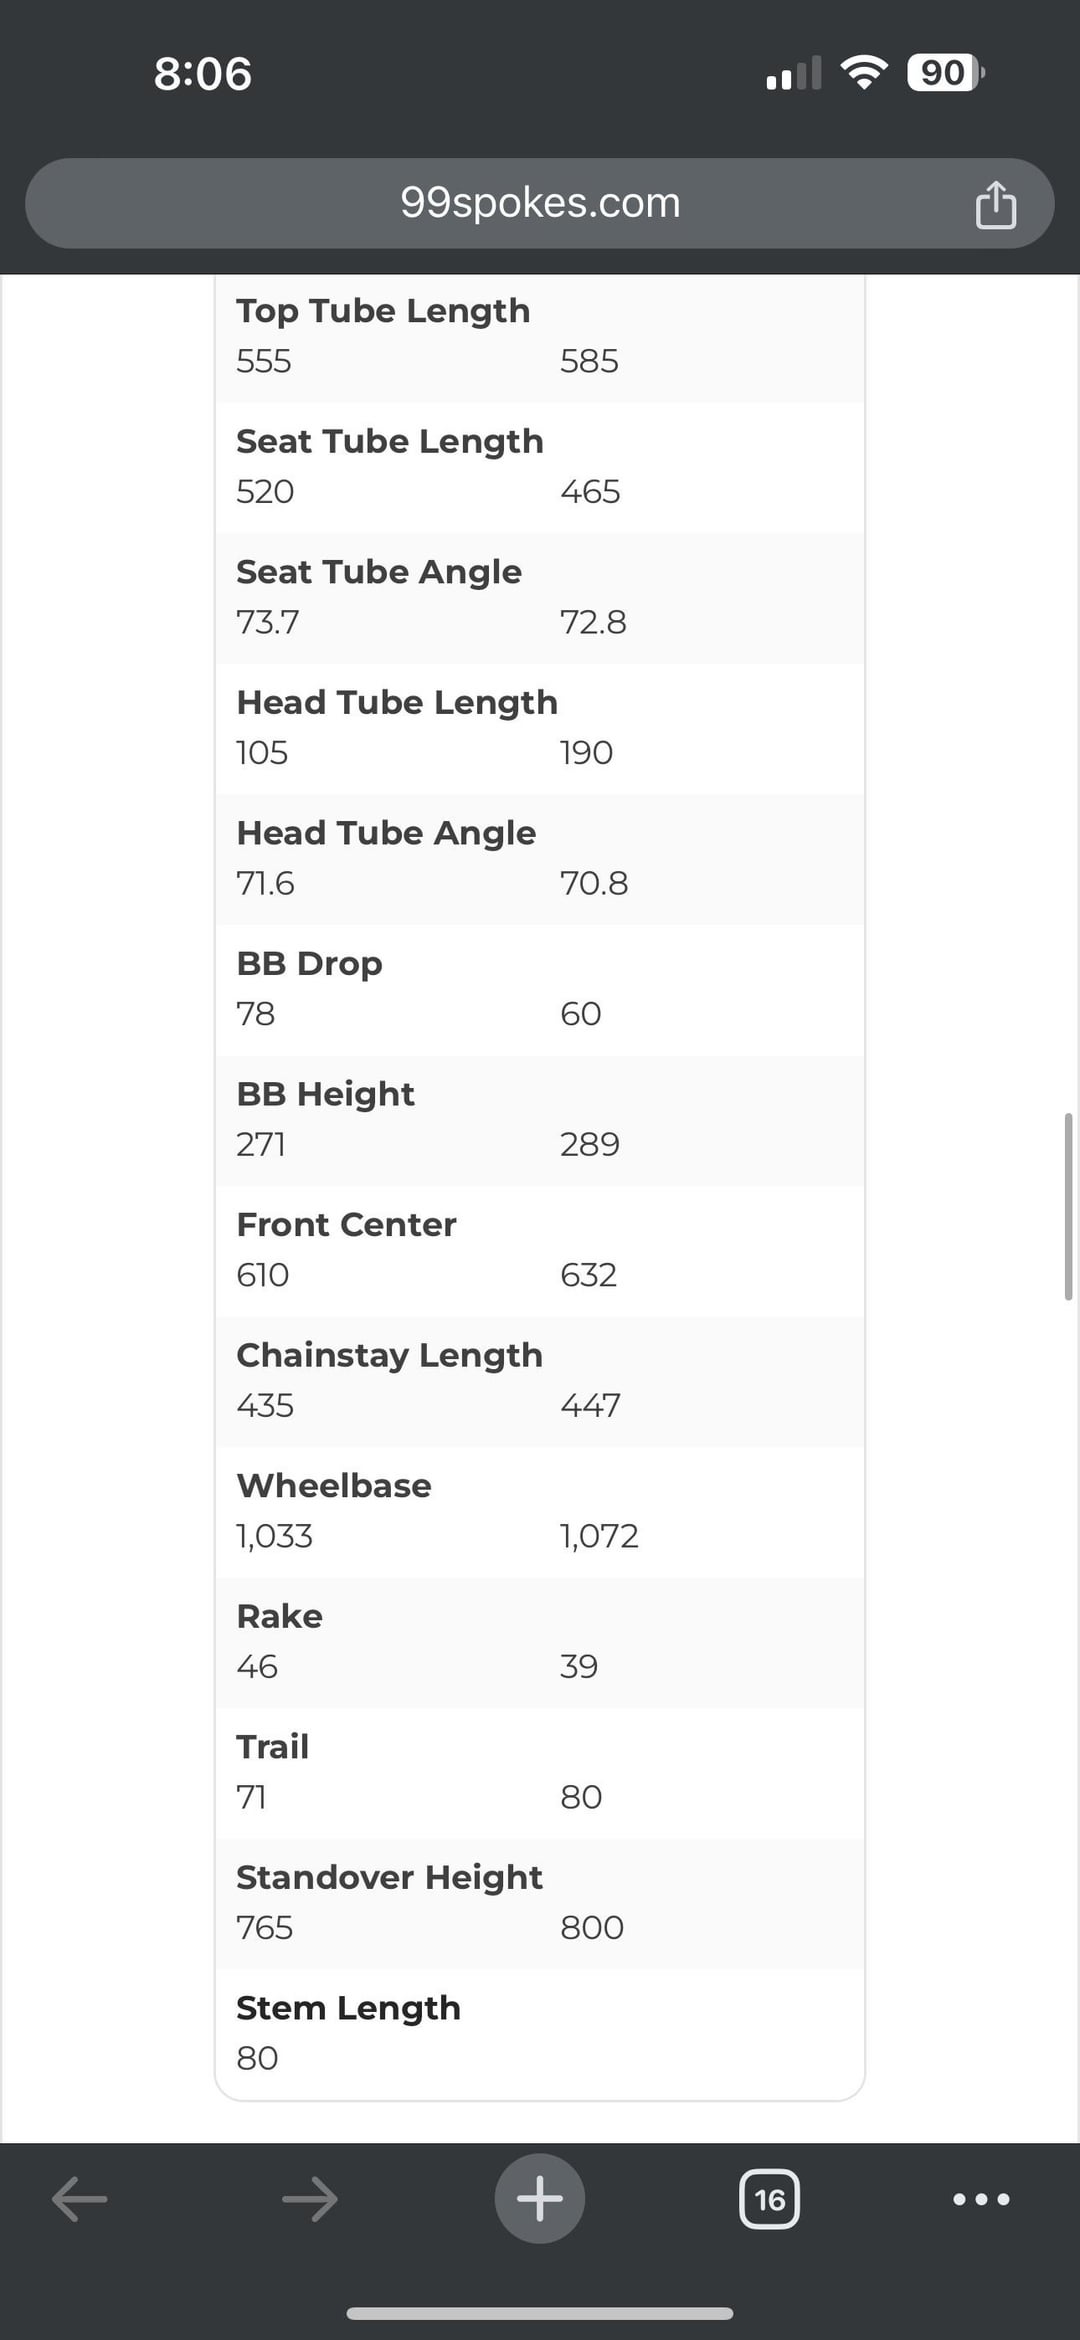Tap the cellular signal bars icon
Viewport: 1080px width, 2340px height.
[x=794, y=73]
